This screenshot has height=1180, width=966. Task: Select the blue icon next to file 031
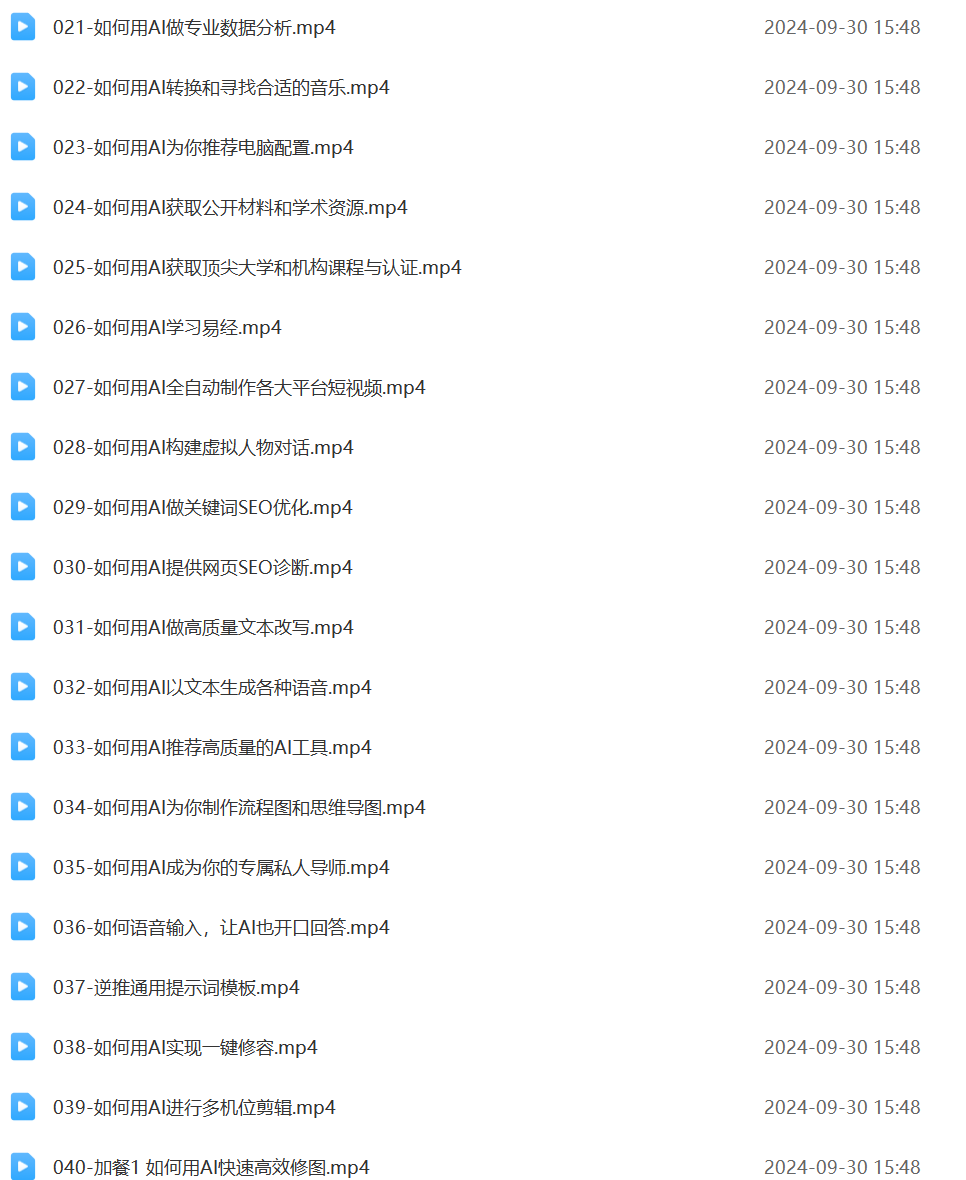[23, 627]
